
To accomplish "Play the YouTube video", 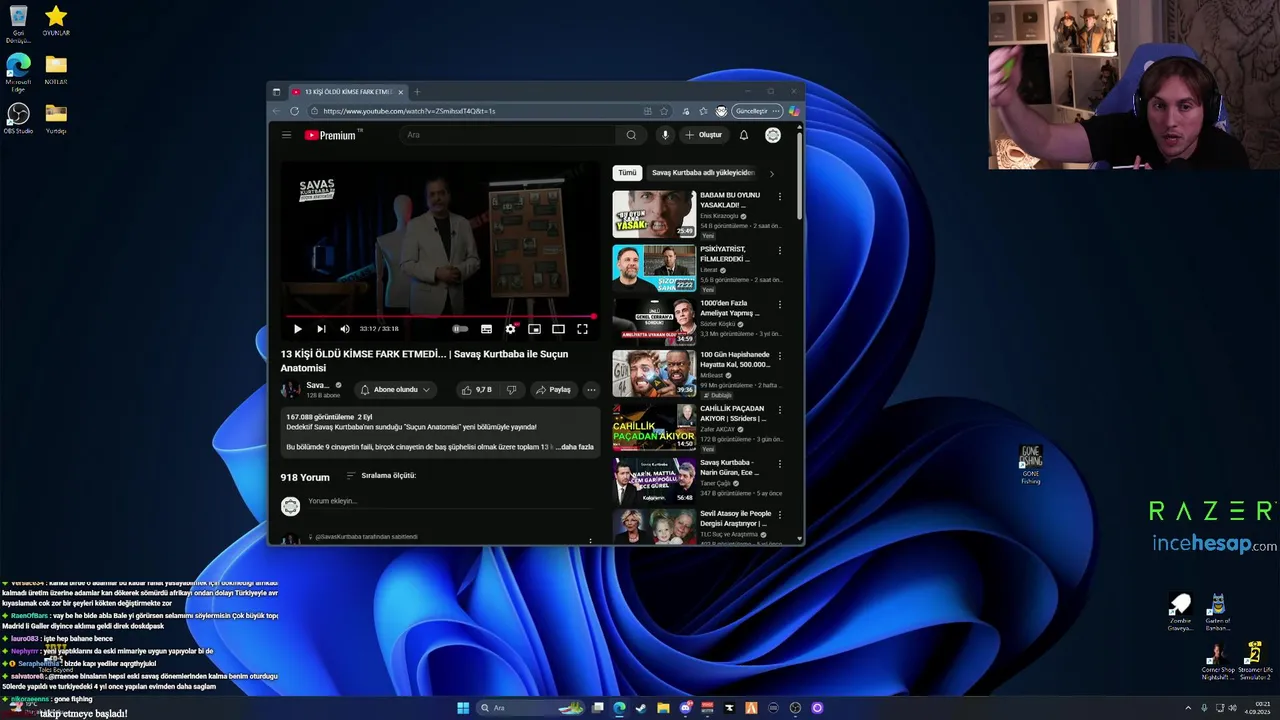I will tap(297, 329).
